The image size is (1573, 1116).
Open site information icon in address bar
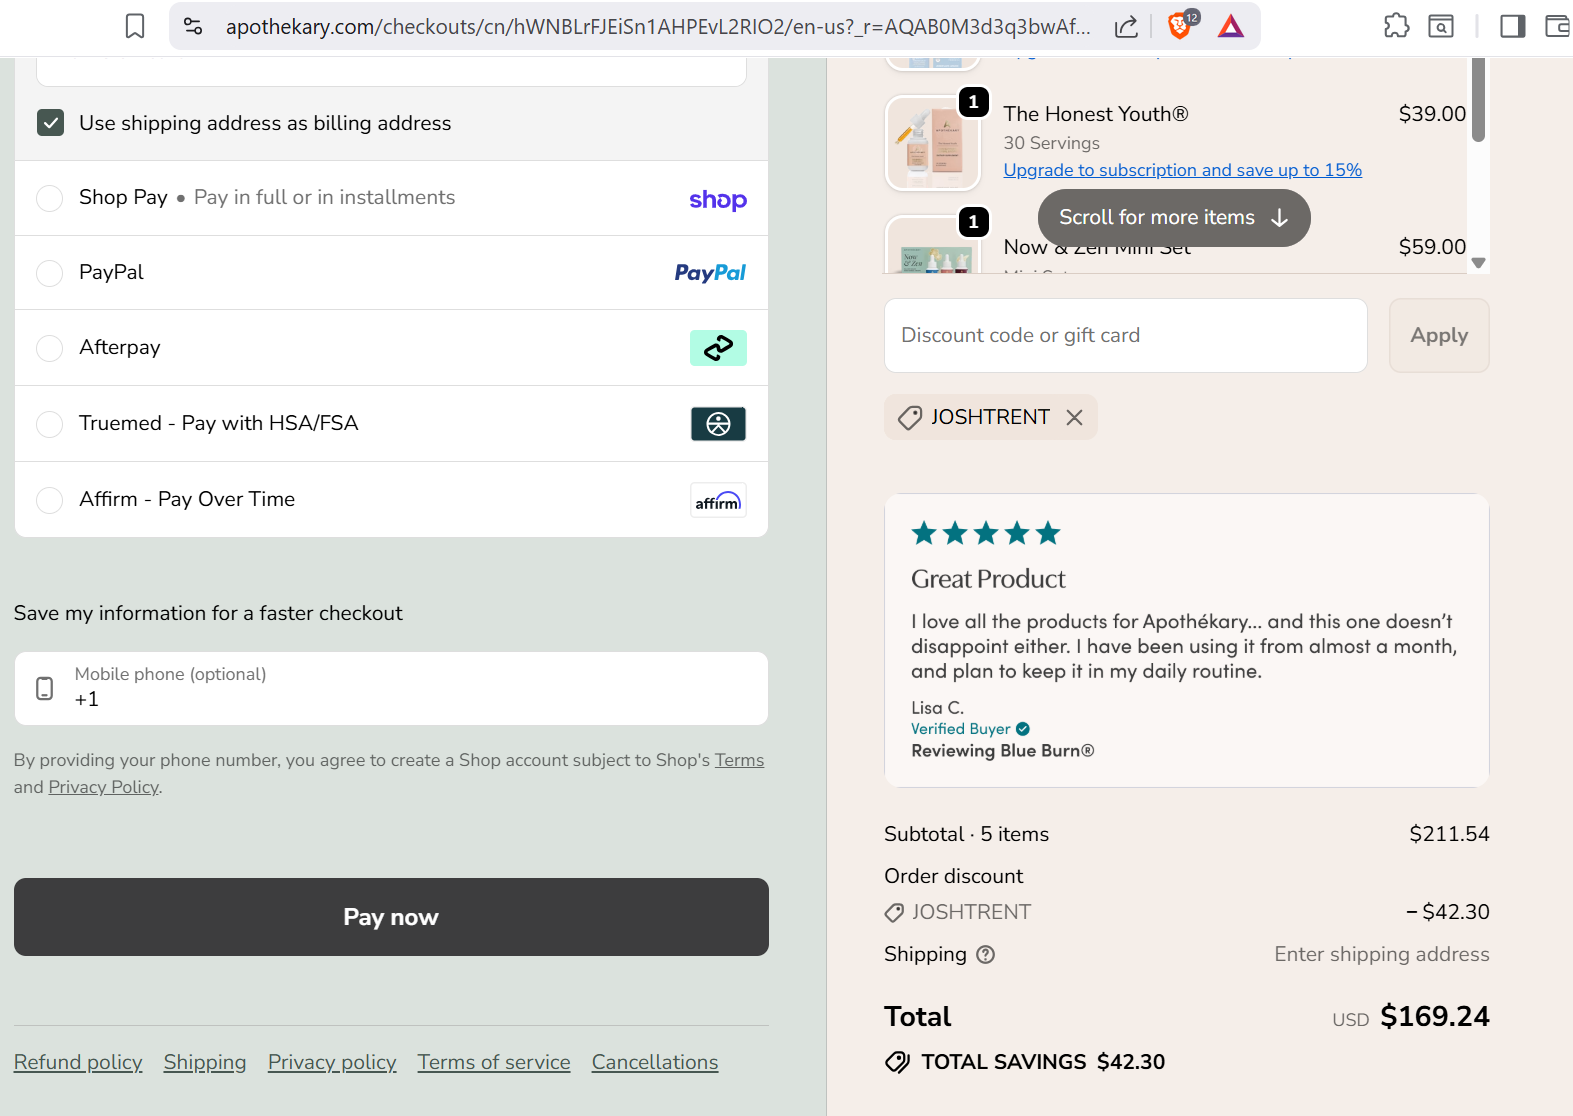[x=194, y=26]
